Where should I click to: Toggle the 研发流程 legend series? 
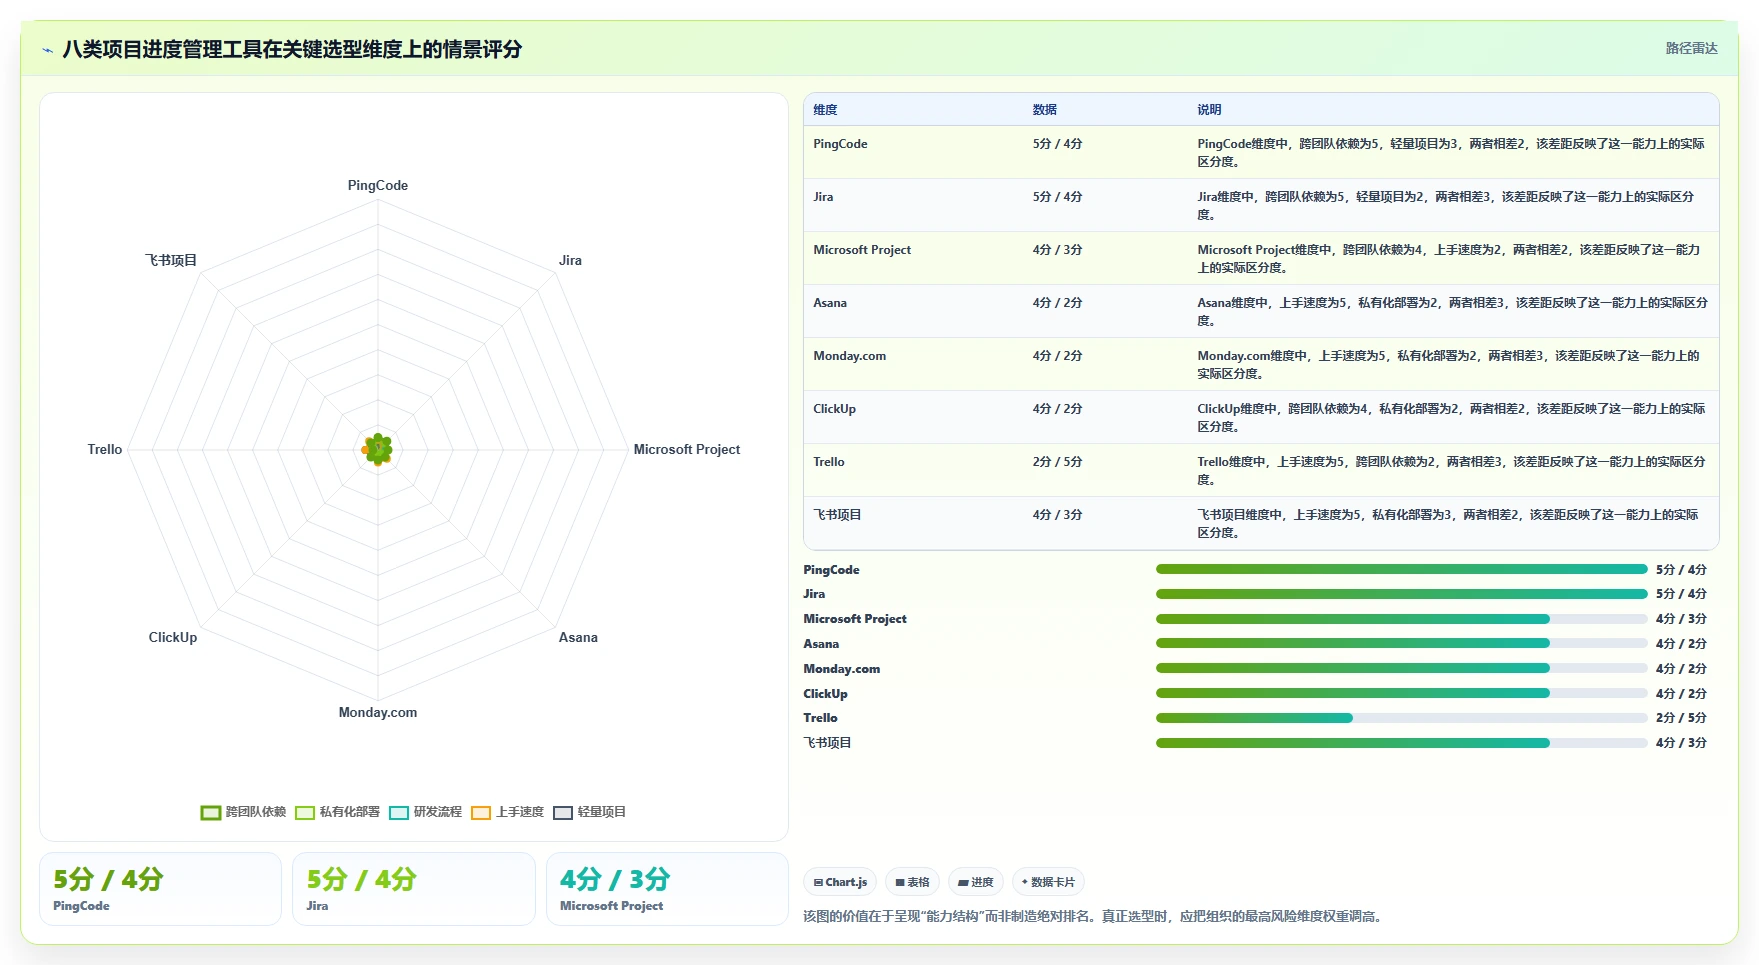425,812
